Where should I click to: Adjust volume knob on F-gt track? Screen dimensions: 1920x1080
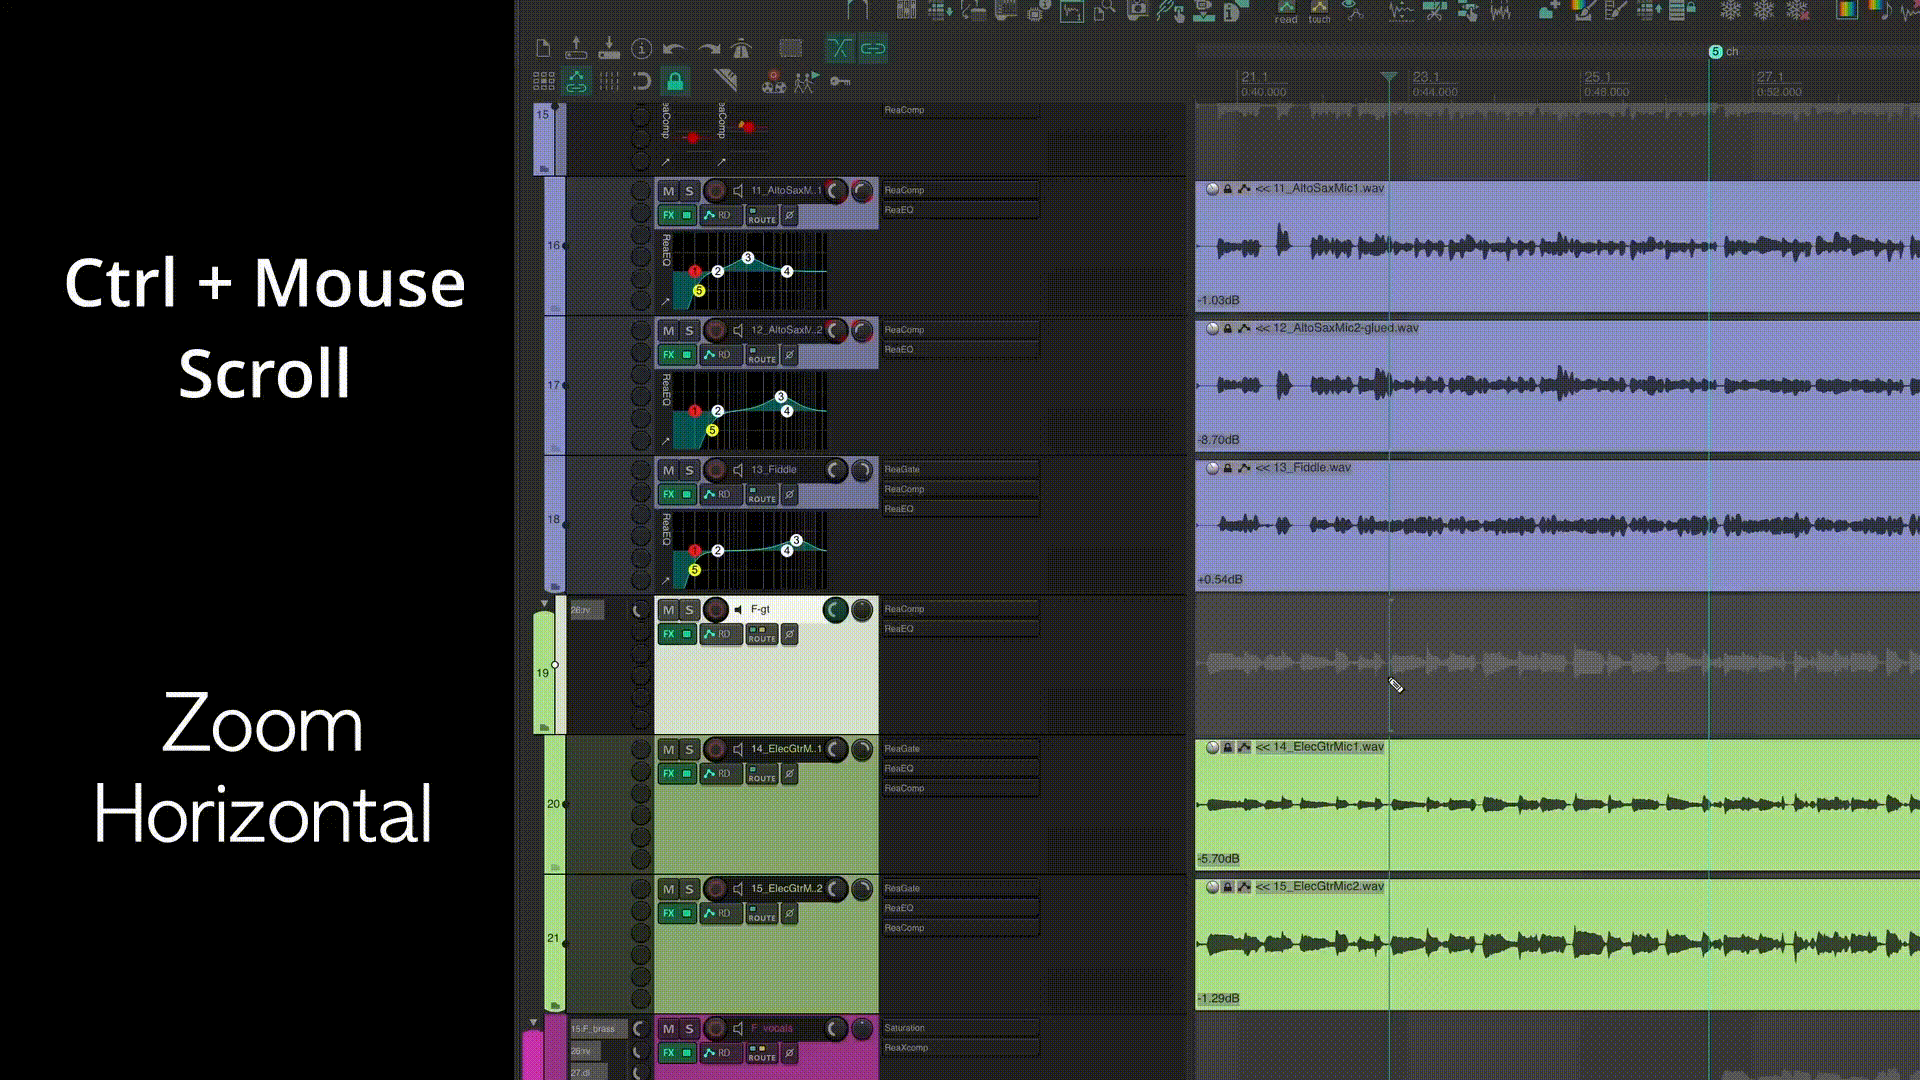click(834, 609)
